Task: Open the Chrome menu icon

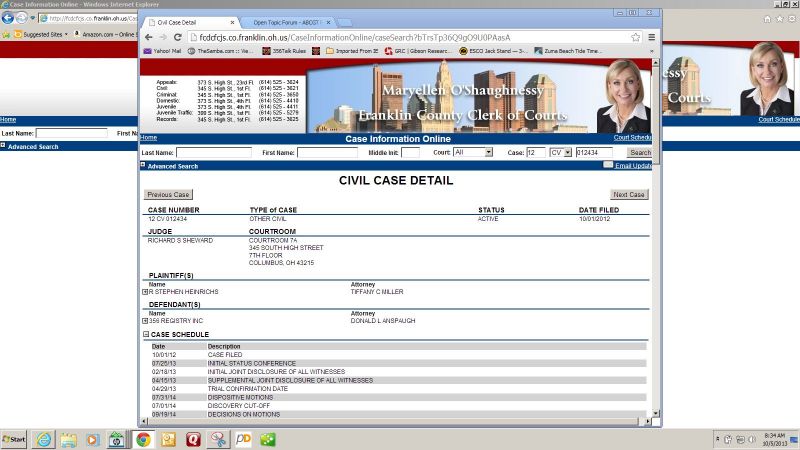Action: [652, 37]
